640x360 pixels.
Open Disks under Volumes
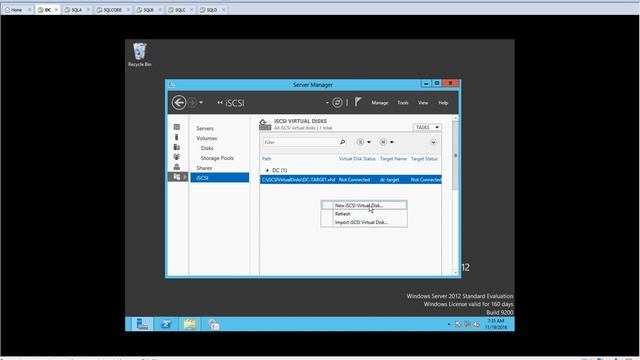(207, 148)
